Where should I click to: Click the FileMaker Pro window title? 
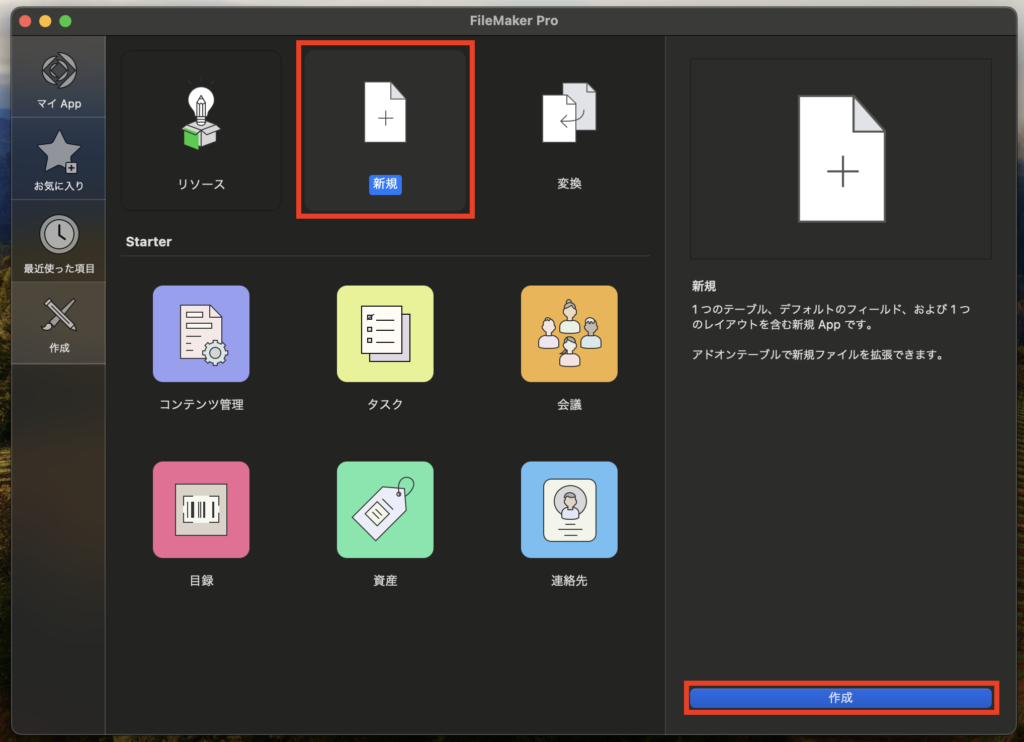tap(513, 20)
